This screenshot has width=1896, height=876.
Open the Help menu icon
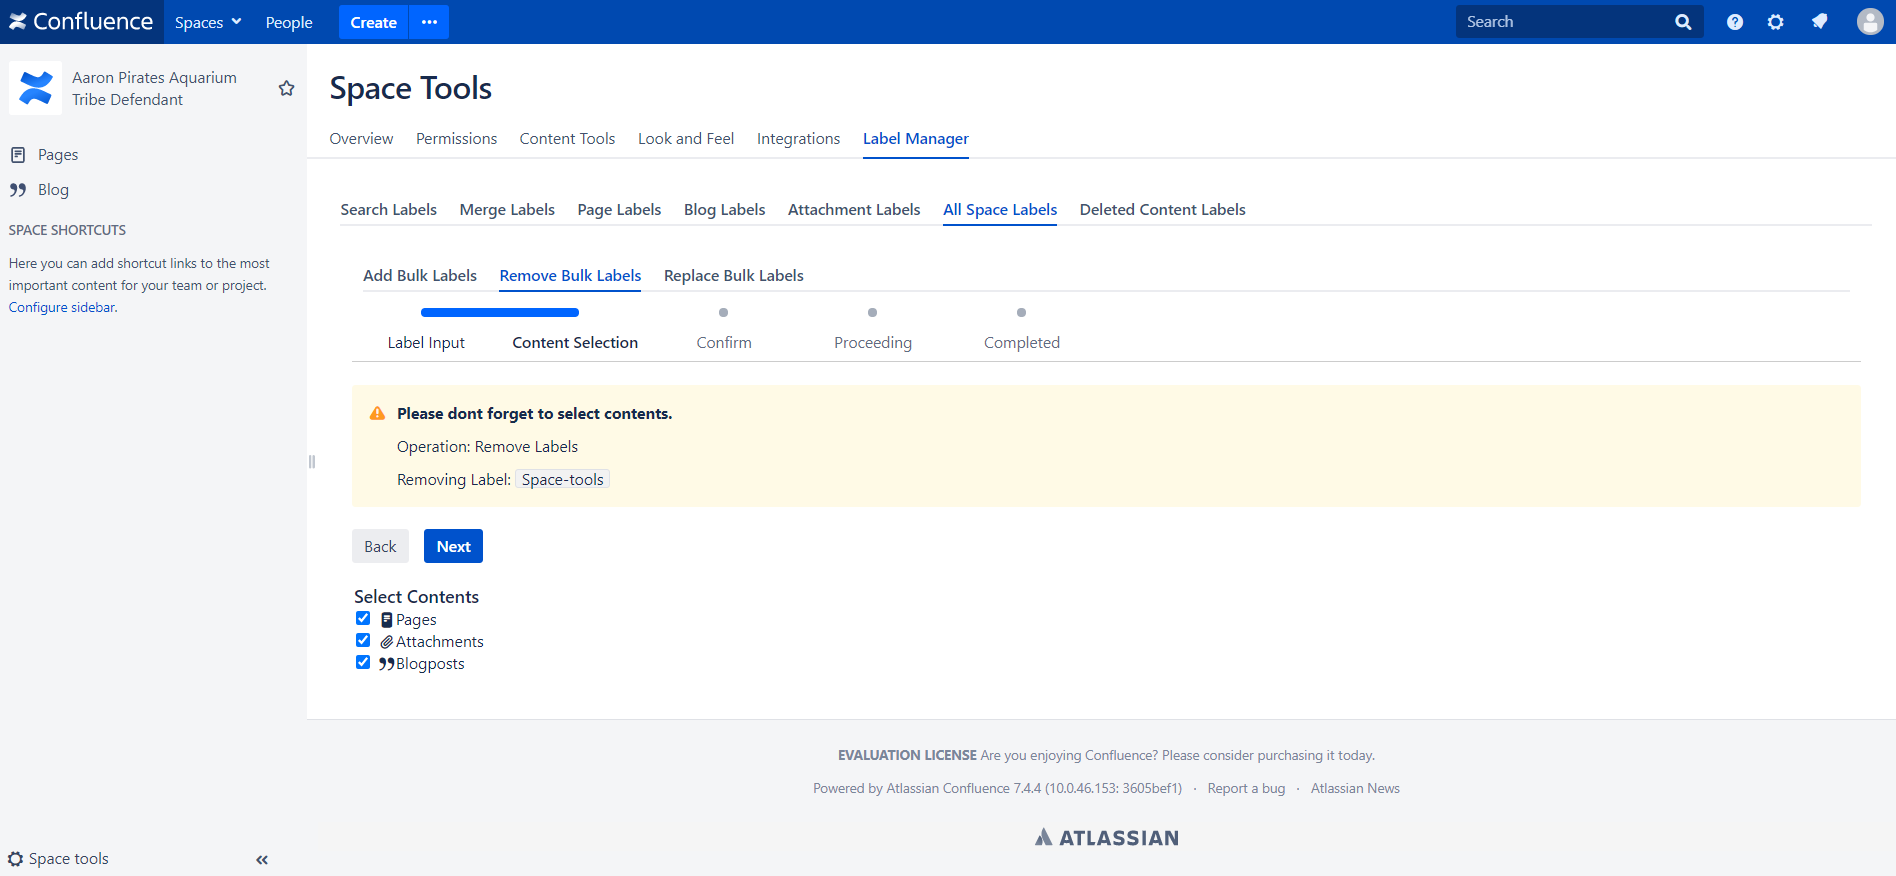click(x=1735, y=22)
